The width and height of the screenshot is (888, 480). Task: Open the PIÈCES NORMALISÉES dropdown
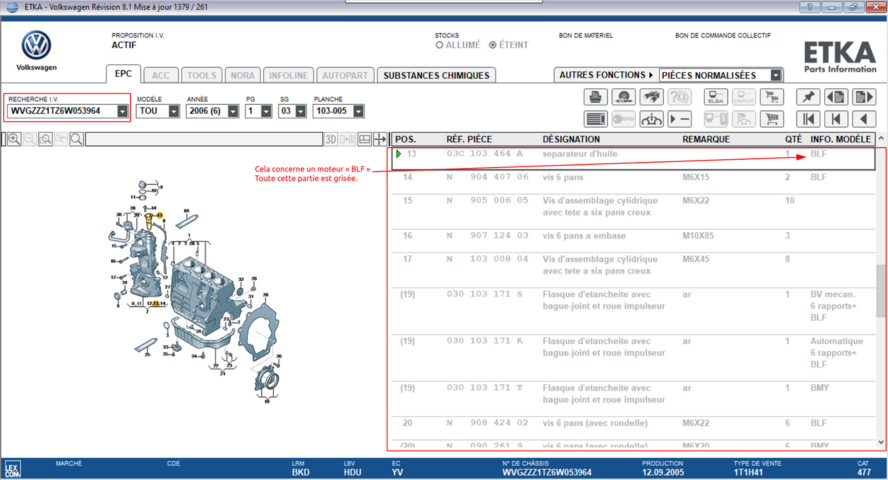pos(776,75)
